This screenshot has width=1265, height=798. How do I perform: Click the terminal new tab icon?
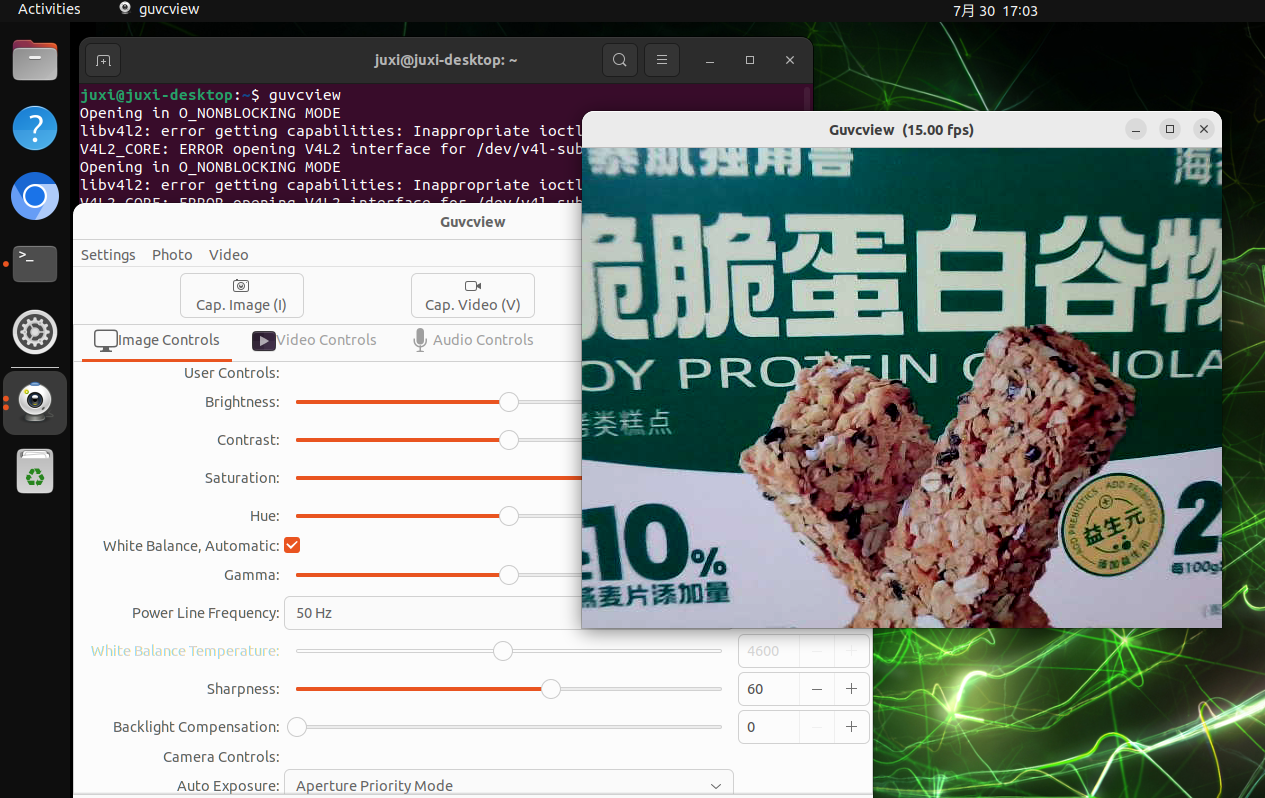[103, 60]
